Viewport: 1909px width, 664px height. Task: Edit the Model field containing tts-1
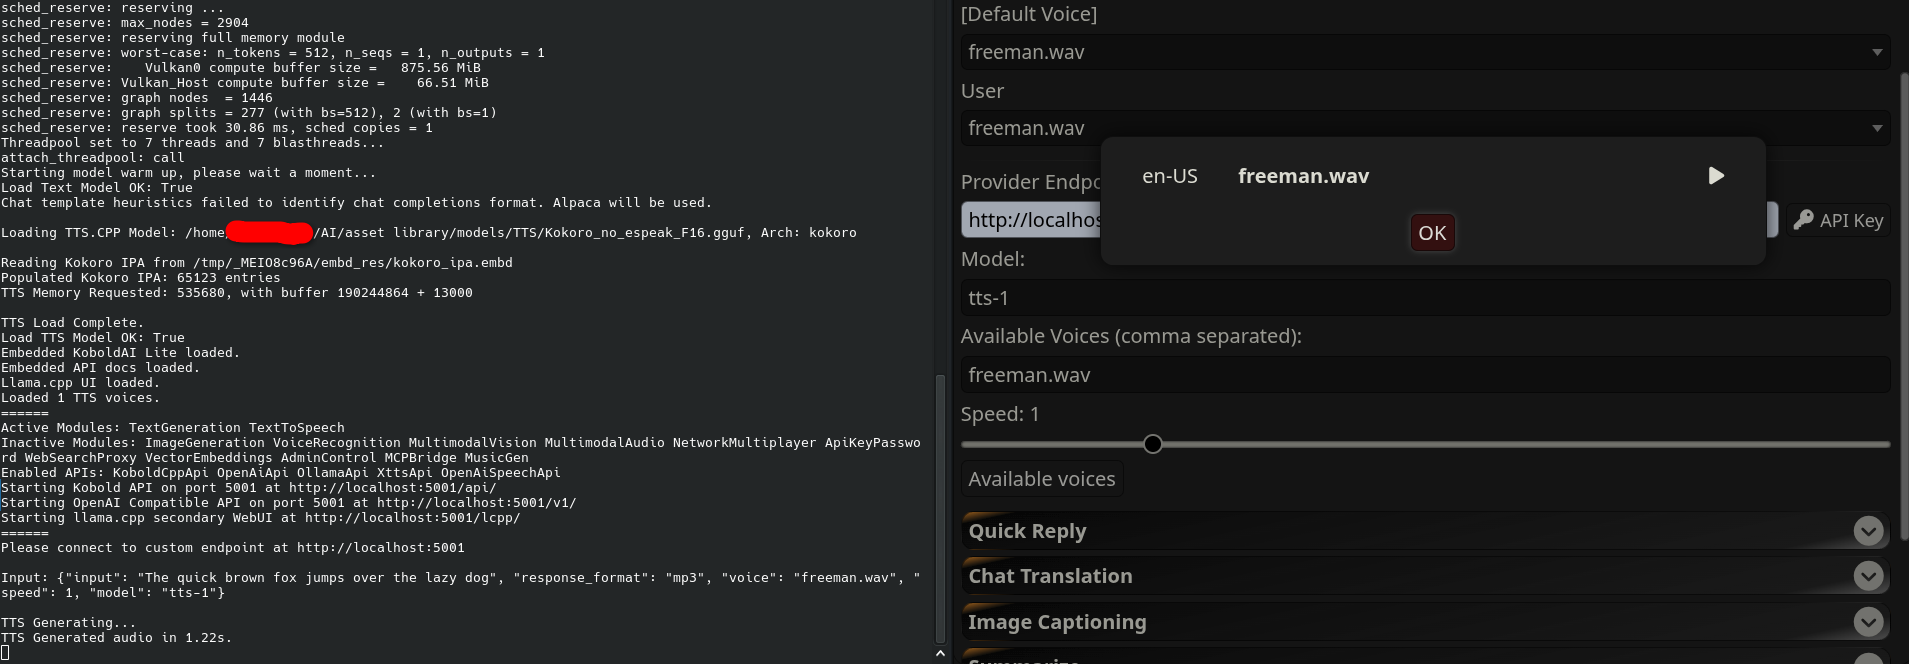(x=1425, y=298)
